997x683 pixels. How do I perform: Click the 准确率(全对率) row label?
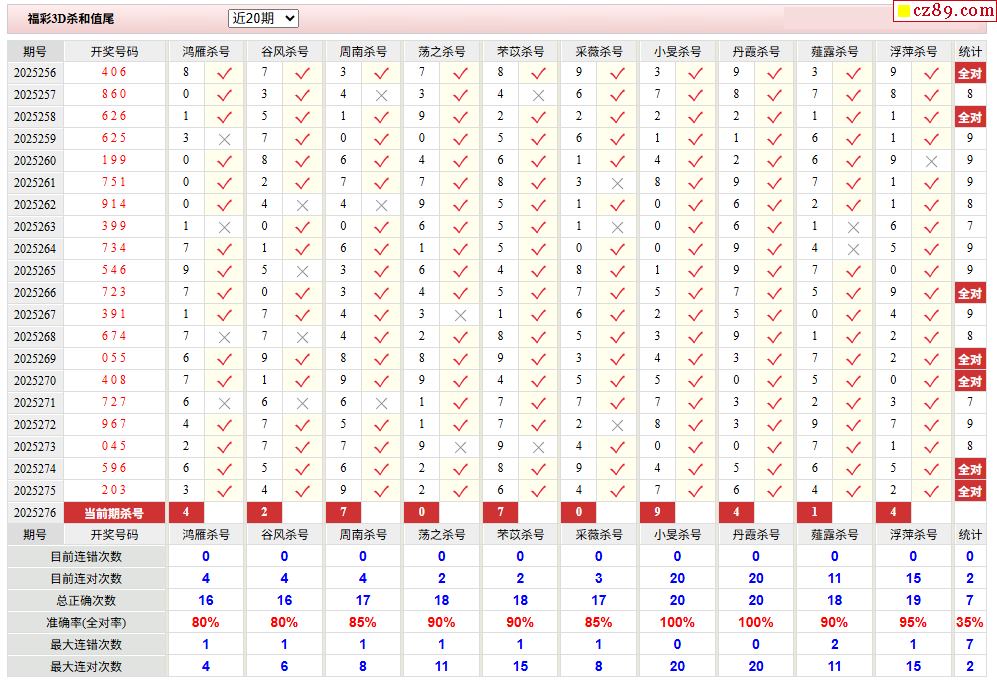86,622
